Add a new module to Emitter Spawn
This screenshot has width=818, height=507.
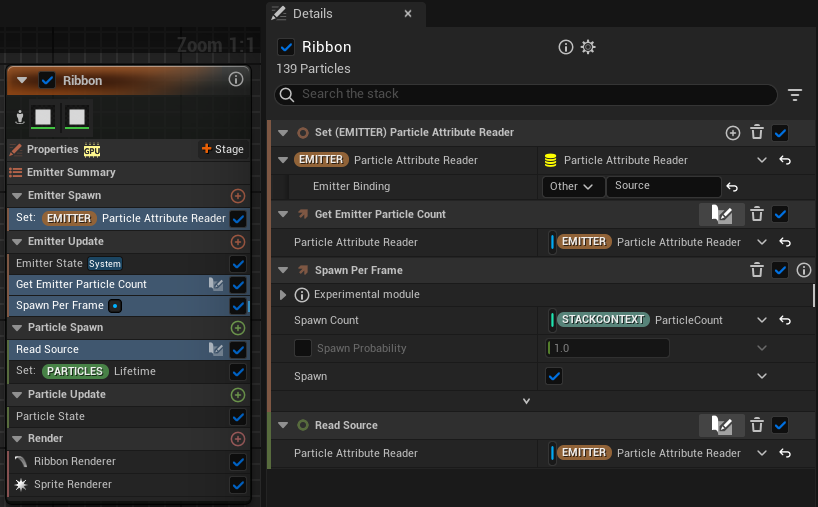[238, 196]
